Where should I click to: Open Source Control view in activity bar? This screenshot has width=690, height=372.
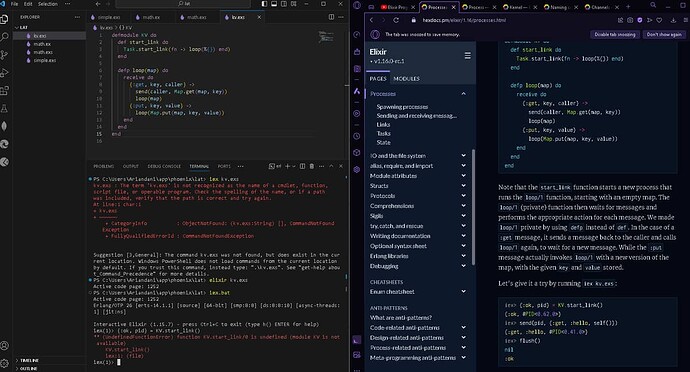click(x=4, y=55)
